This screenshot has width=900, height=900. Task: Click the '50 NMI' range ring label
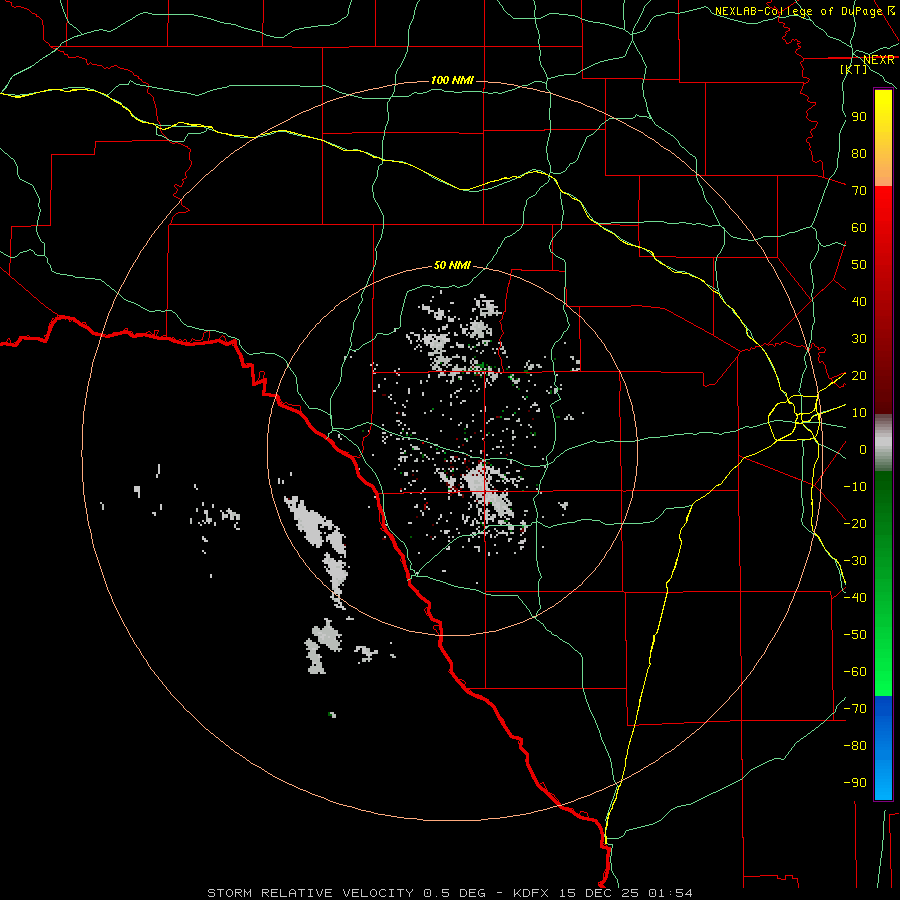452,265
